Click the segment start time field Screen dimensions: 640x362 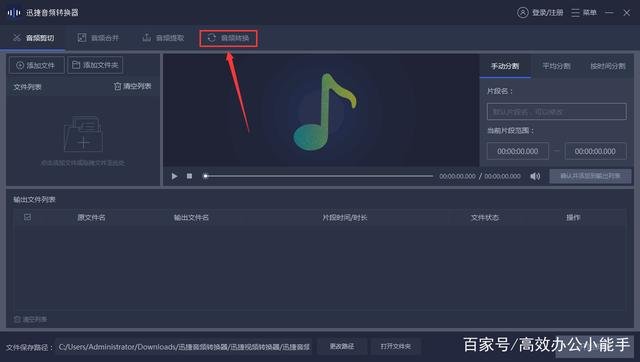[518, 151]
